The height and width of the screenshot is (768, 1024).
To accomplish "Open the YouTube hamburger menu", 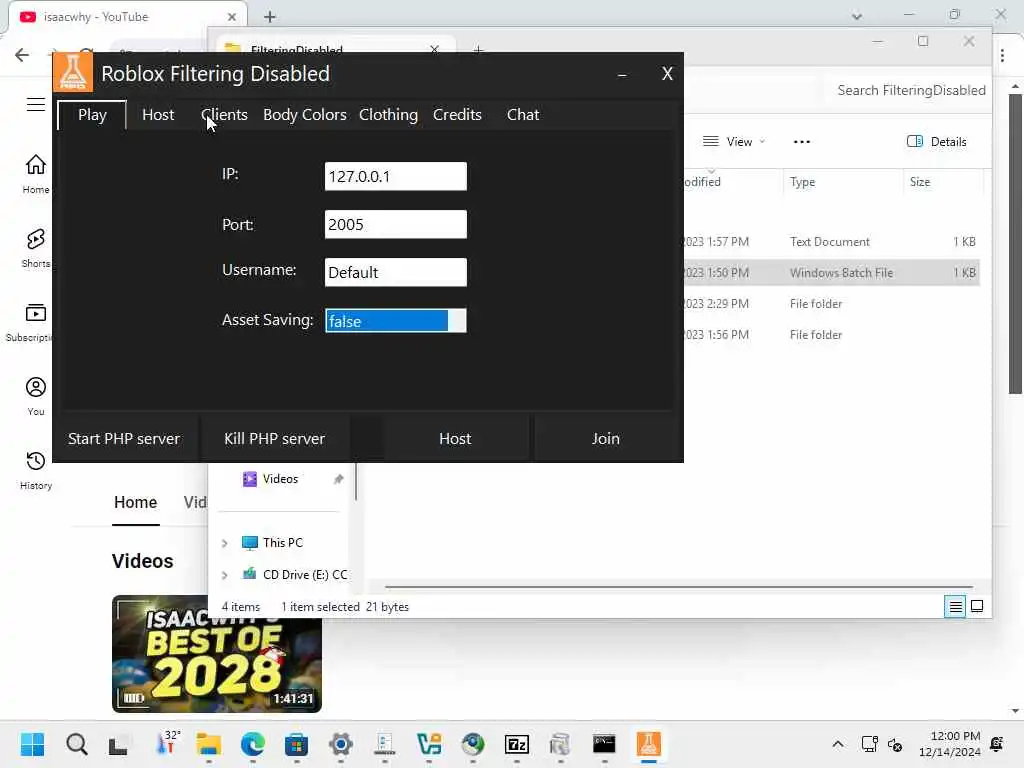I will (x=36, y=104).
